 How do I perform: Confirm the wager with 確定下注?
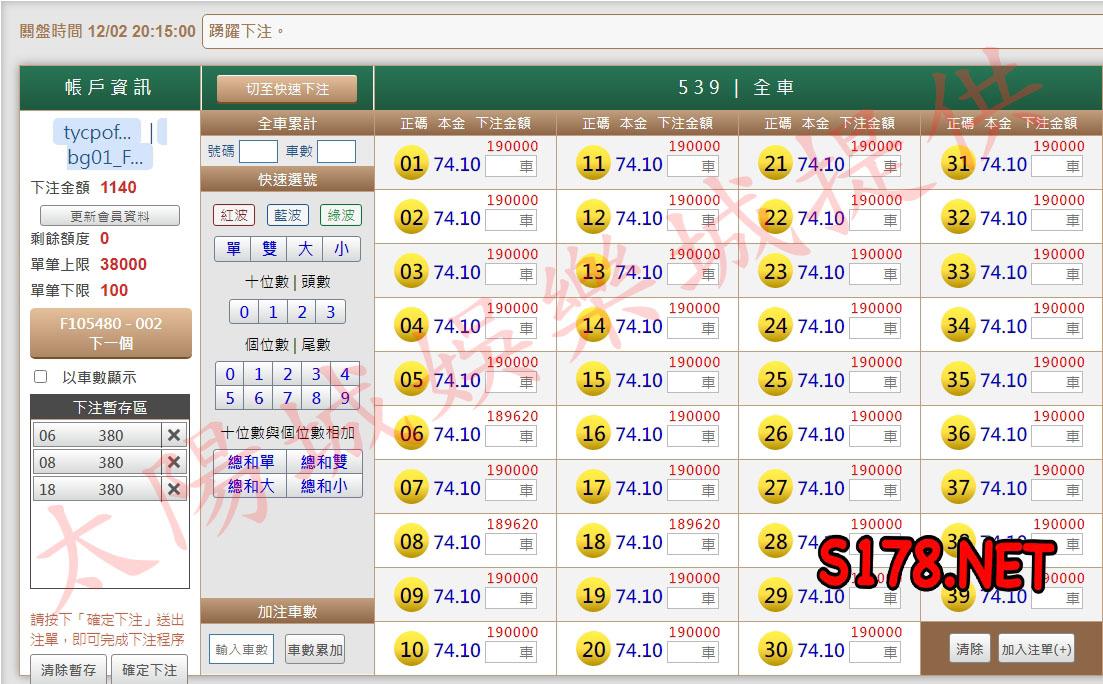(x=149, y=669)
